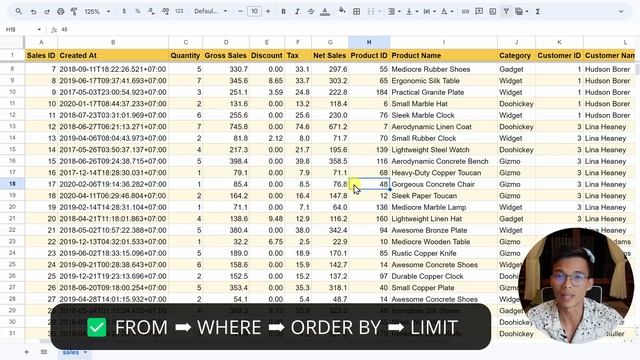Viewport: 640px width, 360px height.
Task: Click the Customer ID header cell
Action: point(559,55)
